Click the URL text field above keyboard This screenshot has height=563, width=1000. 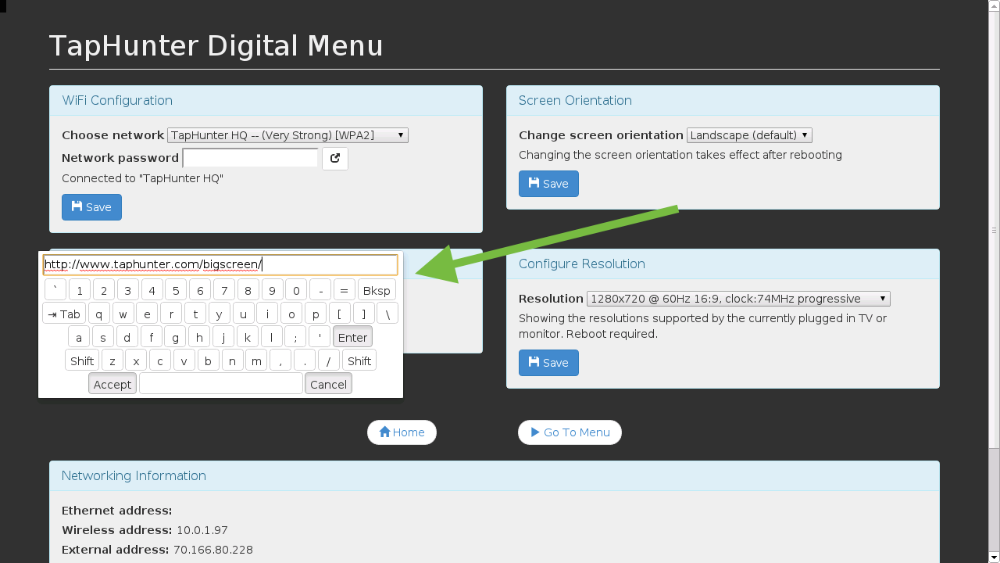[x=221, y=265]
